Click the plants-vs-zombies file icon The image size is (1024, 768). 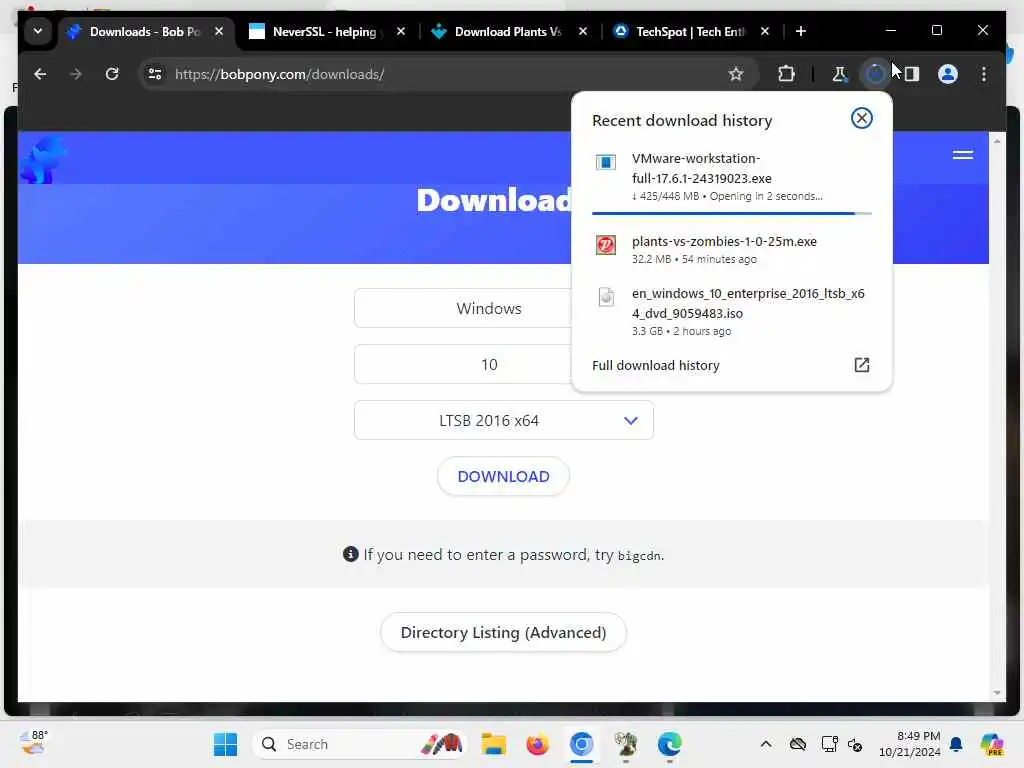(x=605, y=245)
